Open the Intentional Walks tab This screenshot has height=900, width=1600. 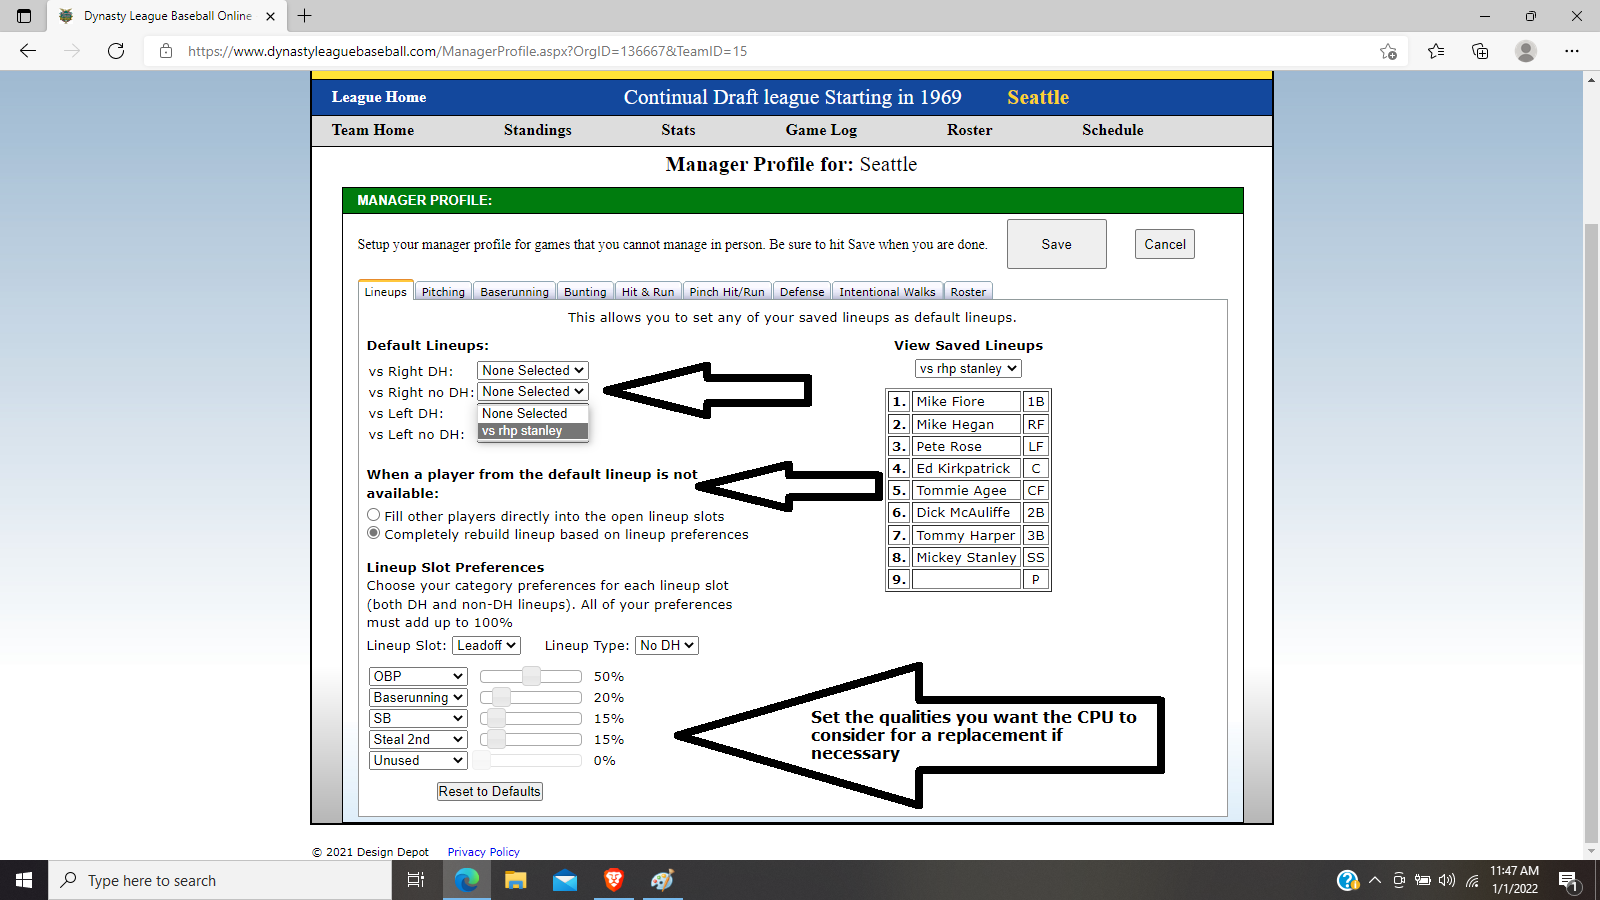point(887,291)
